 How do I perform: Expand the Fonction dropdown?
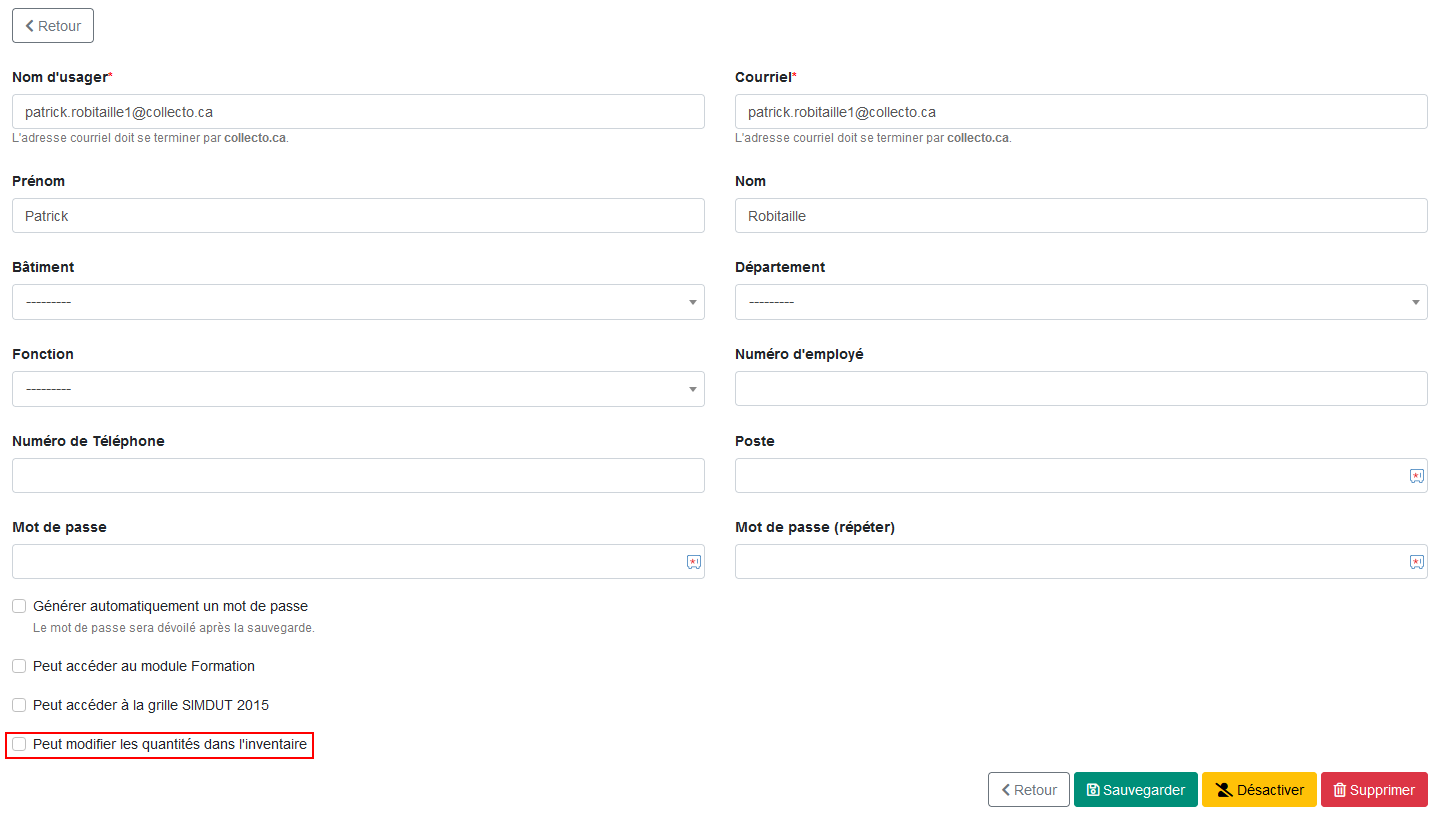pyautogui.click(x=358, y=389)
